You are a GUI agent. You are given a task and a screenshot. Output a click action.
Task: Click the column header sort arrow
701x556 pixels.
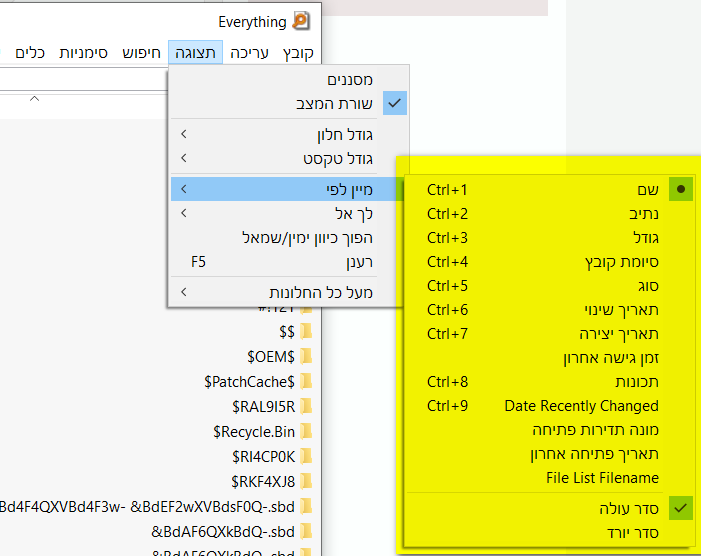[x=34, y=98]
